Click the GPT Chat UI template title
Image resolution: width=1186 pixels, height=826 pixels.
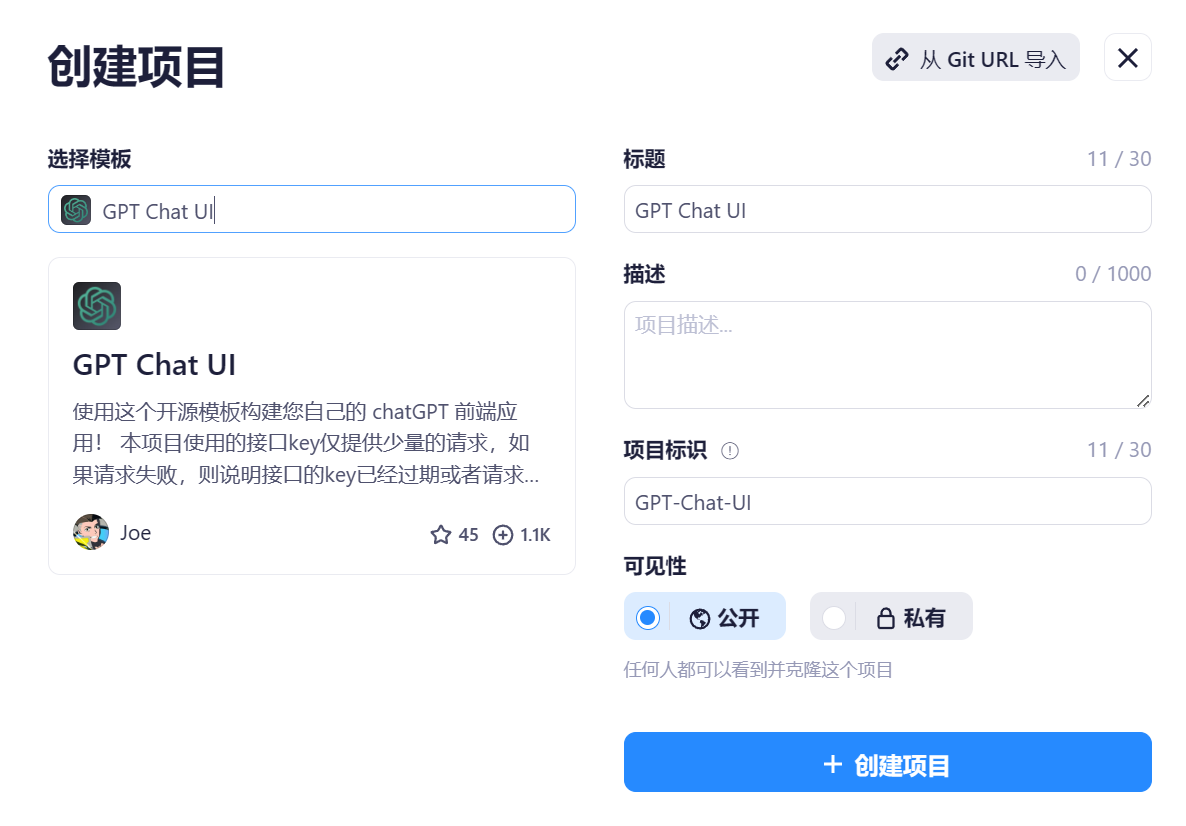coord(155,365)
